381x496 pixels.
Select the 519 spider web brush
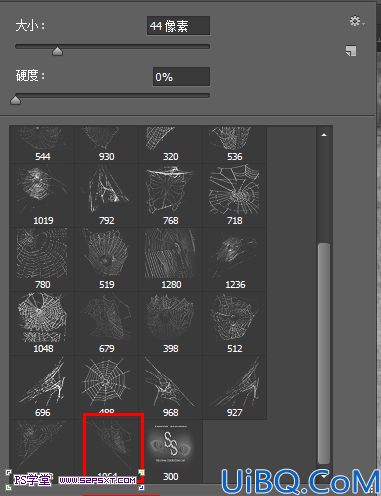106,259
